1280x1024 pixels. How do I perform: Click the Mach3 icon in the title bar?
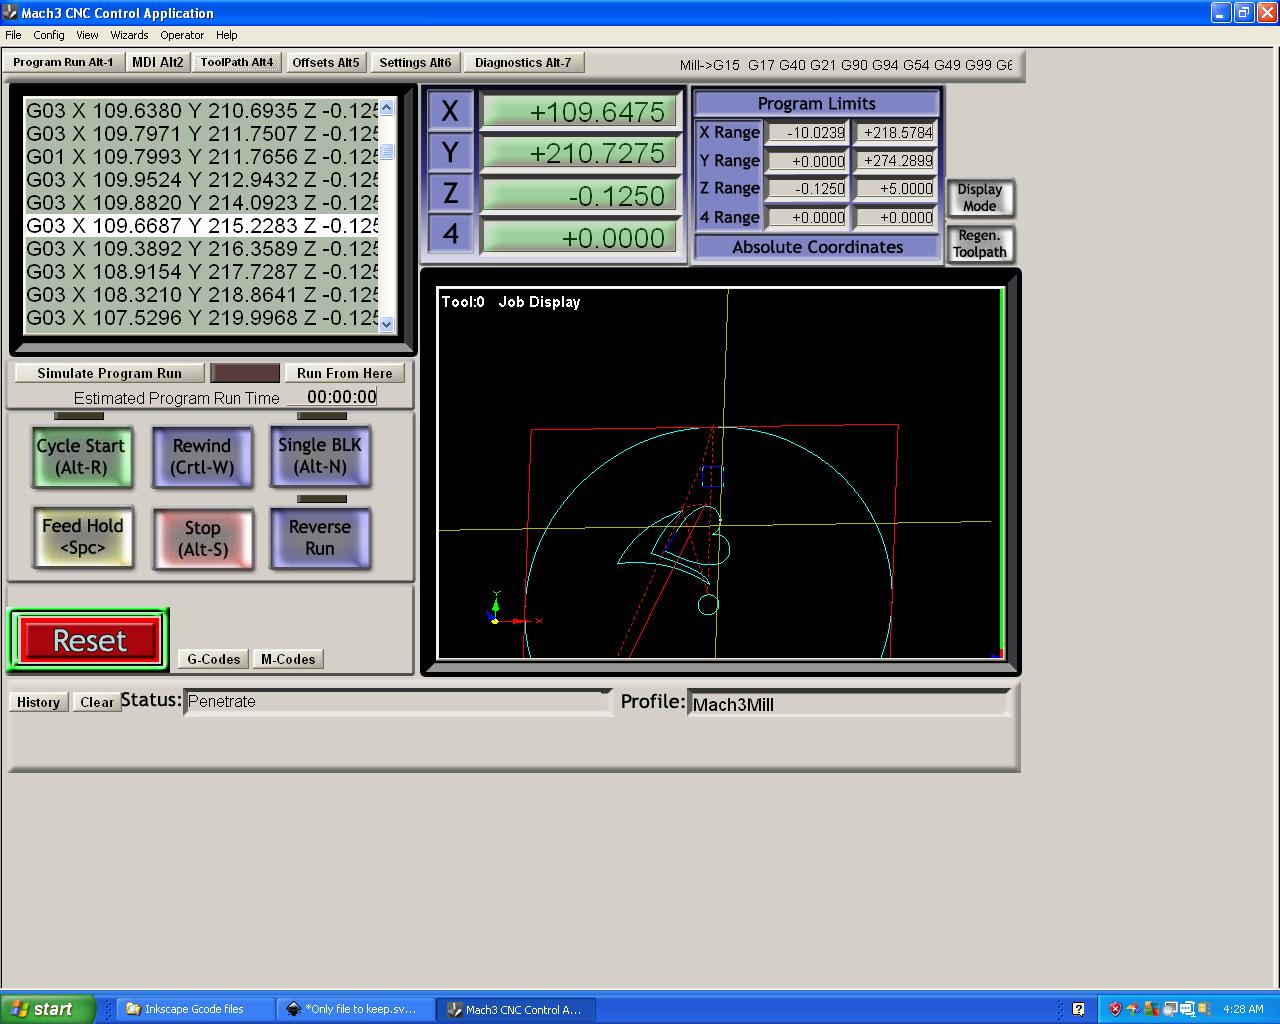tap(10, 12)
